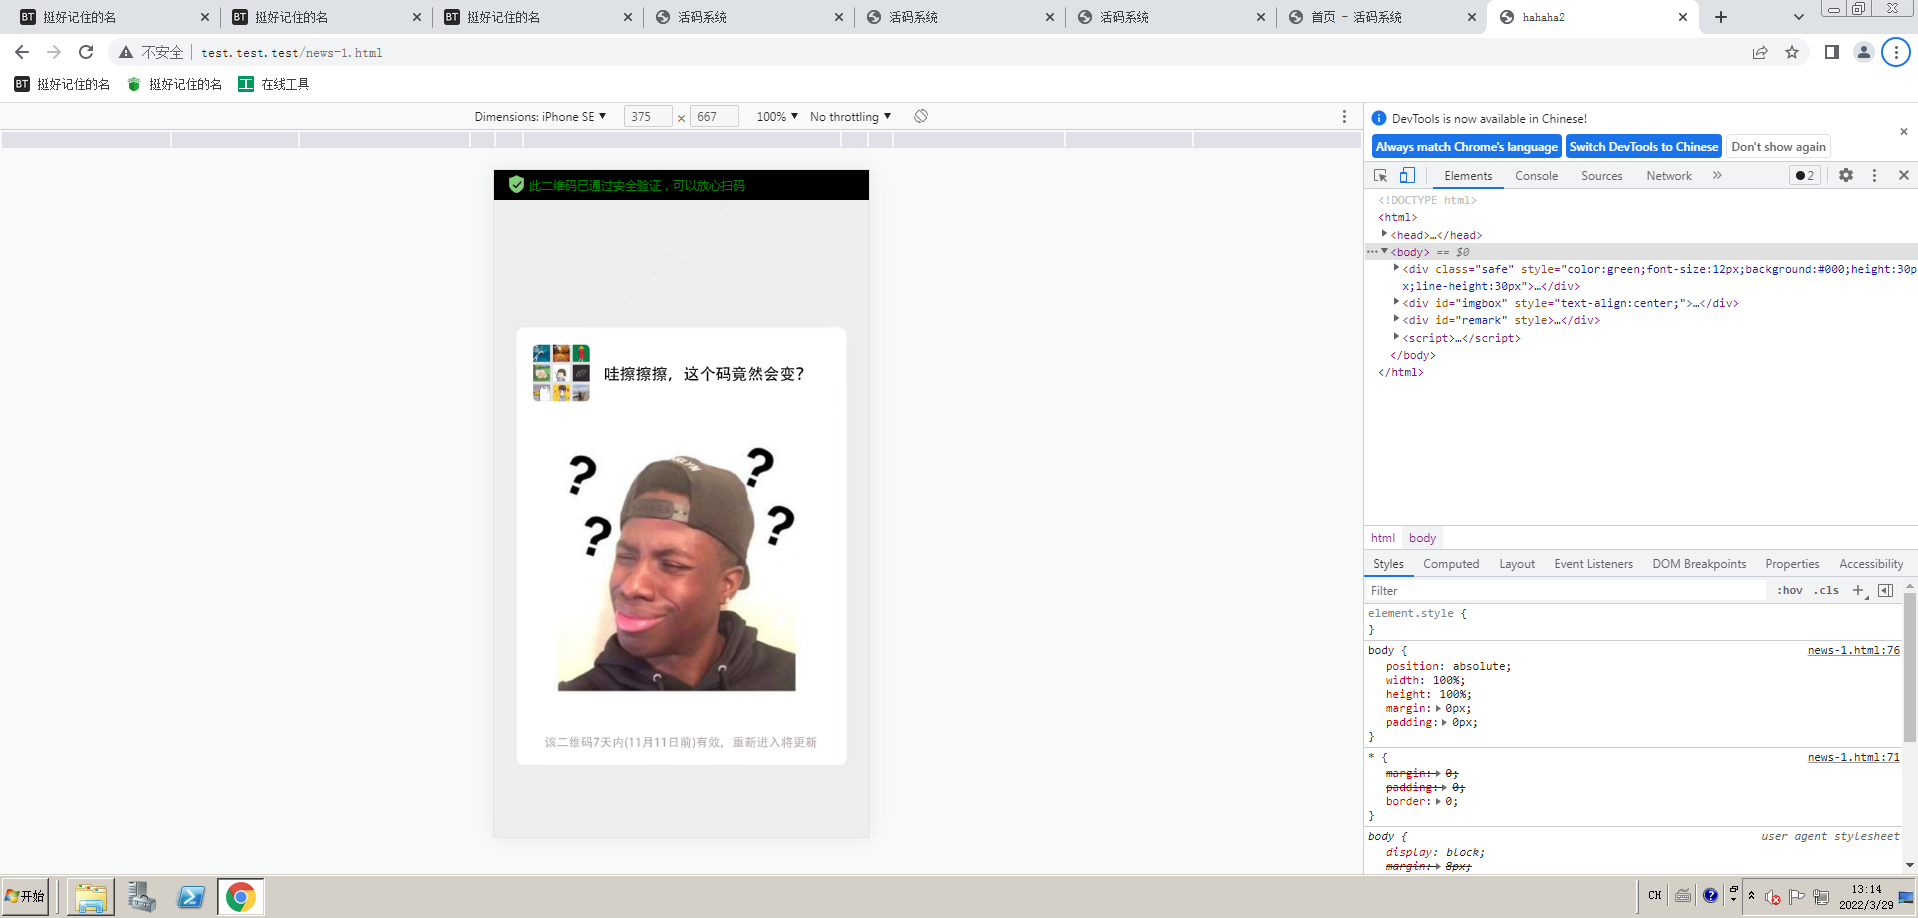
Task: Open the 2 issues counter
Action: point(1805,175)
